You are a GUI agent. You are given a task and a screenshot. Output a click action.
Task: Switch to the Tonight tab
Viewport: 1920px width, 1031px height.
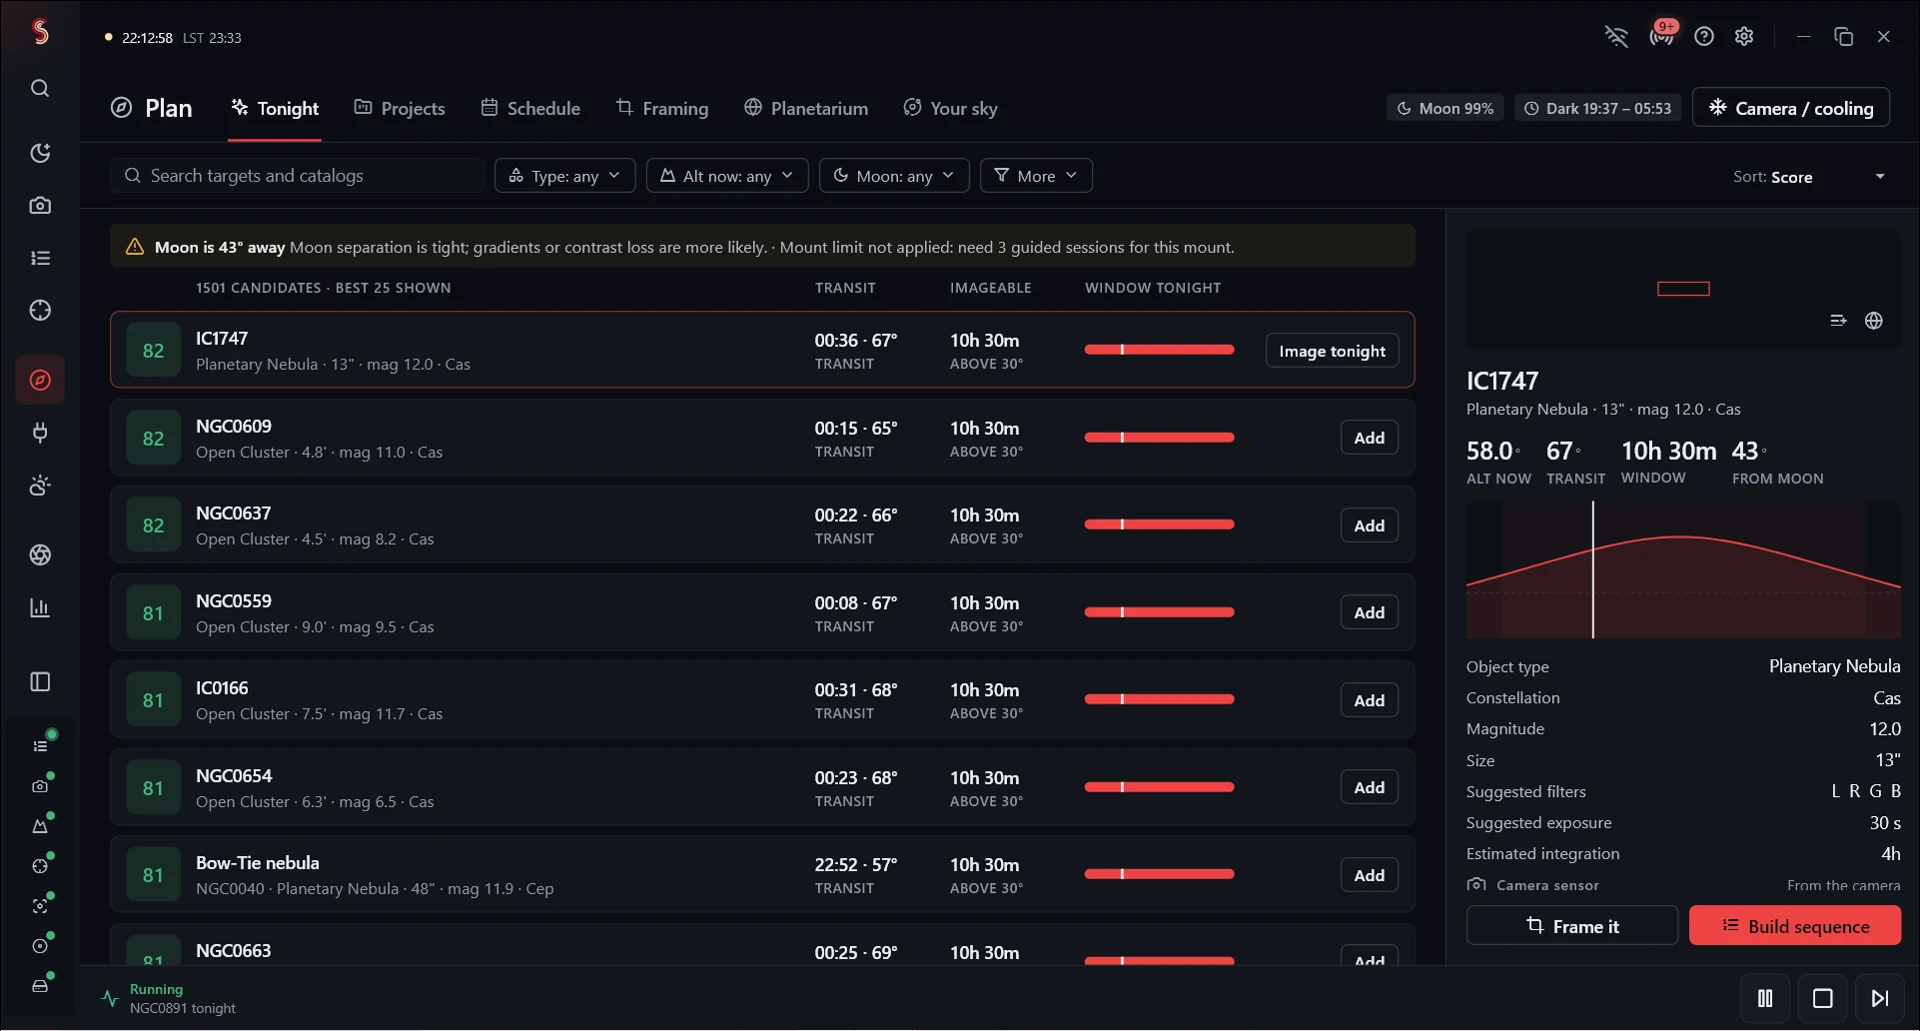coord(275,108)
